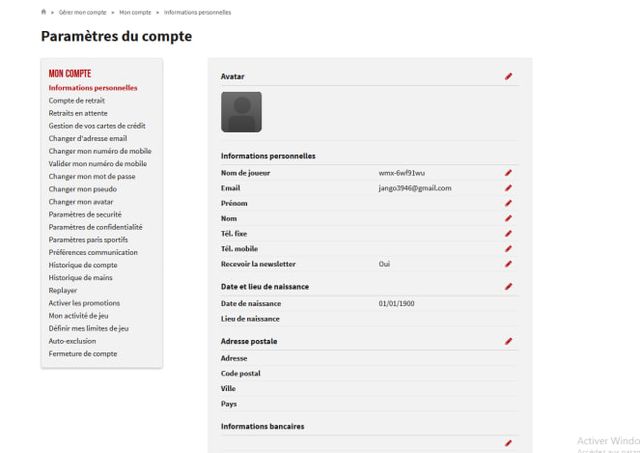Edit Prénom using its pencil icon
640x453 pixels.
(x=508, y=203)
